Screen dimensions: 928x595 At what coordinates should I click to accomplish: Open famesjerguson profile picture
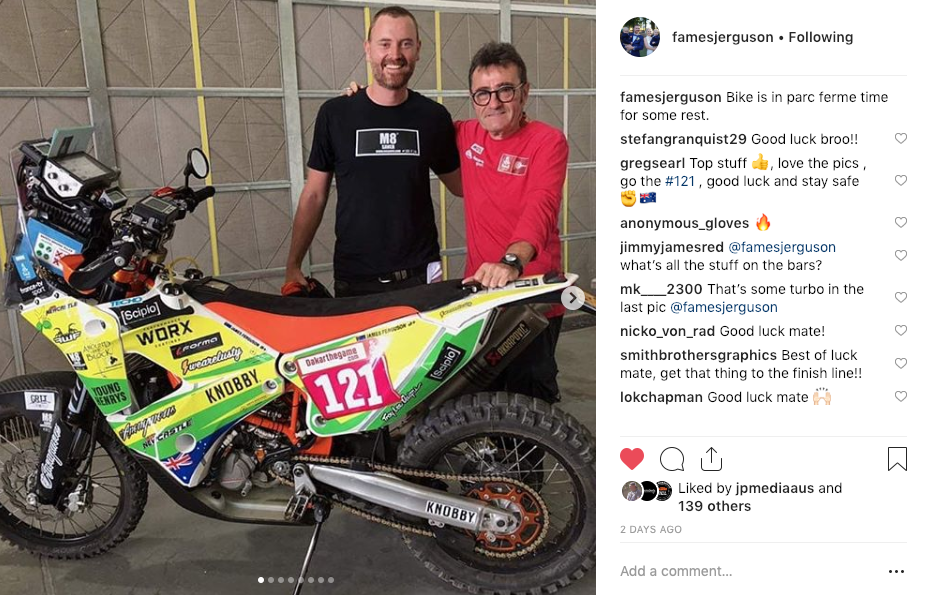[x=640, y=37]
